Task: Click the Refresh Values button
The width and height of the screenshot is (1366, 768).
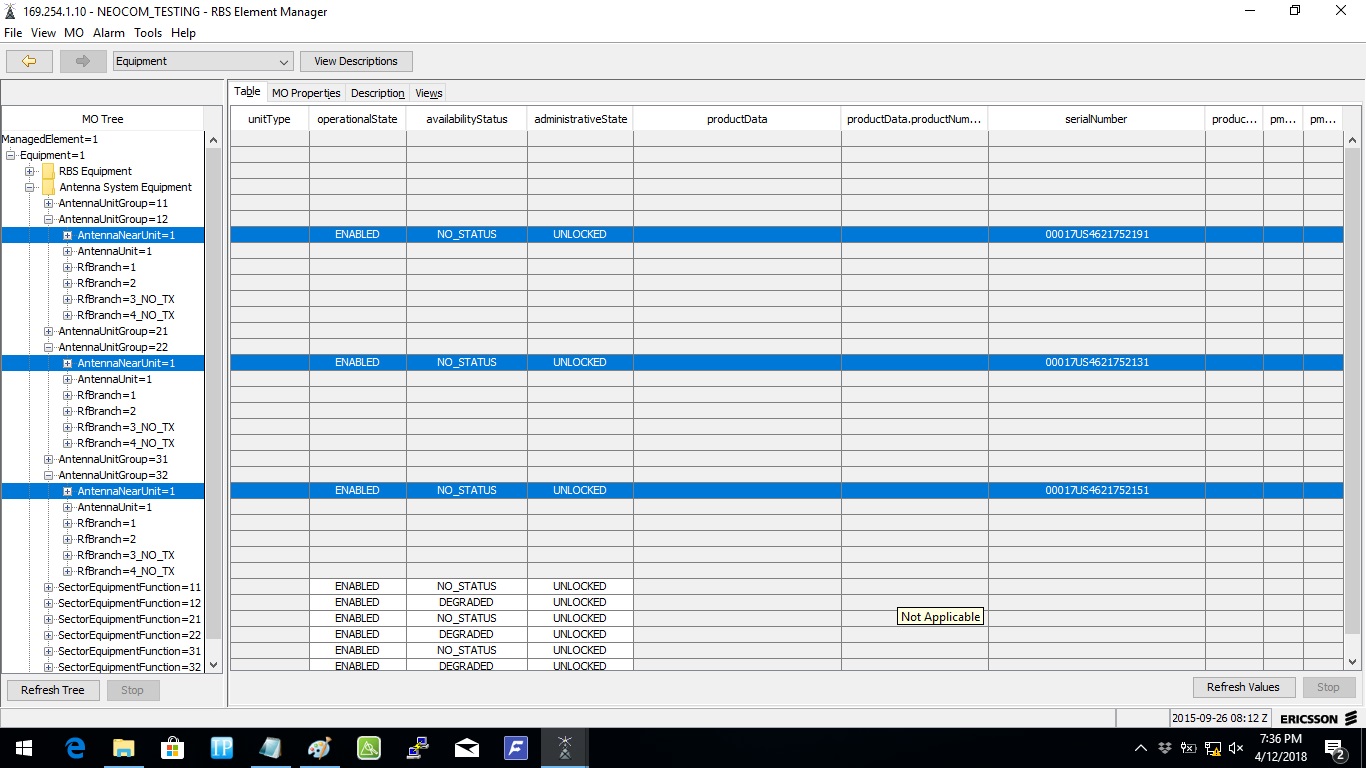Action: coord(1243,687)
